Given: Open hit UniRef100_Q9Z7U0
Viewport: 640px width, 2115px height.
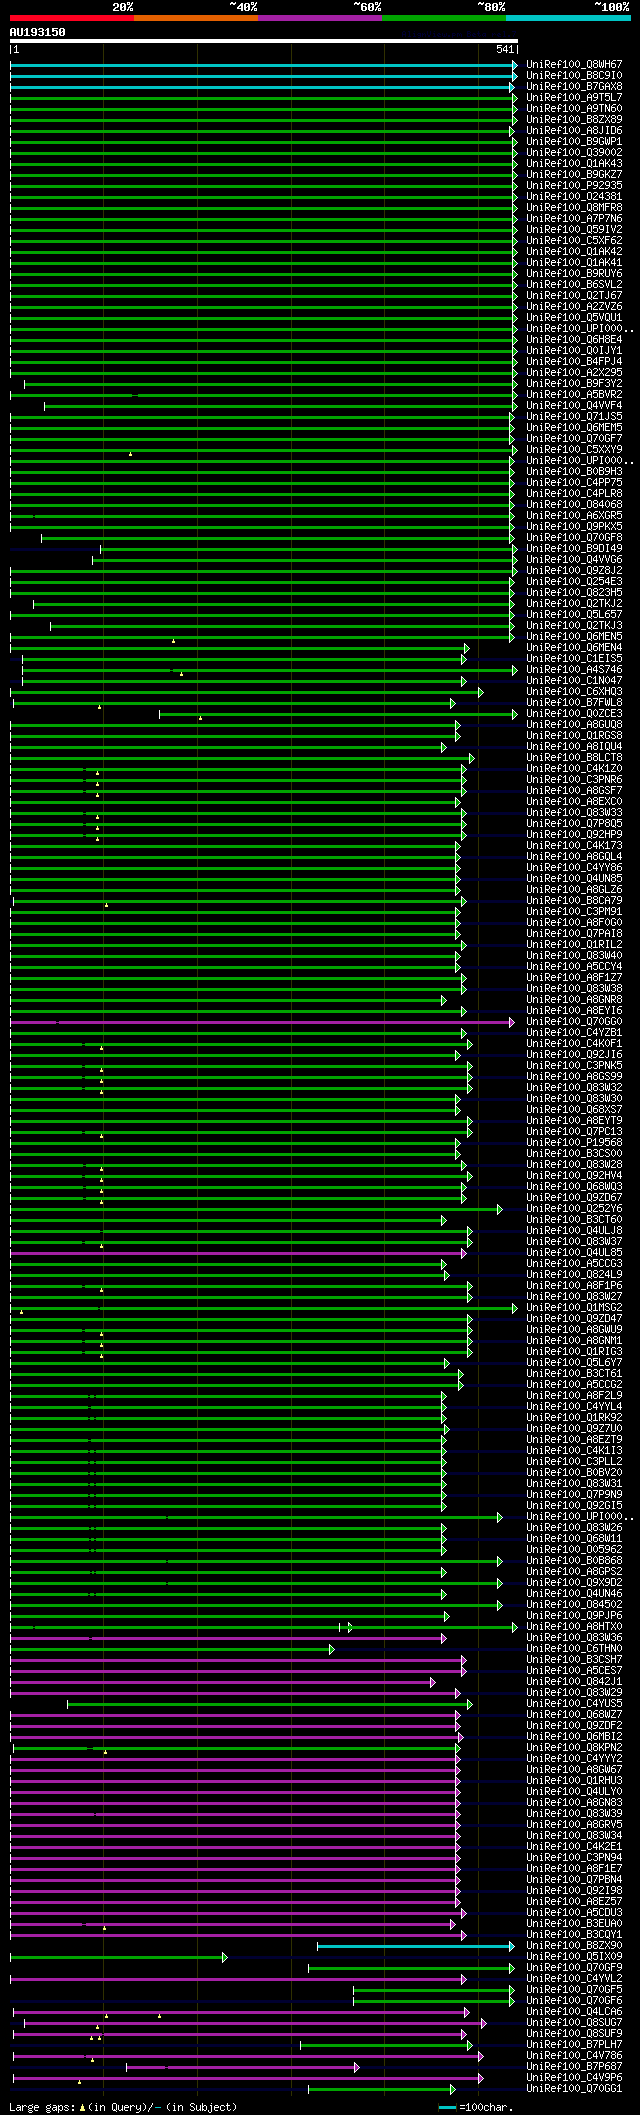Looking at the screenshot, I should coord(574,1428).
